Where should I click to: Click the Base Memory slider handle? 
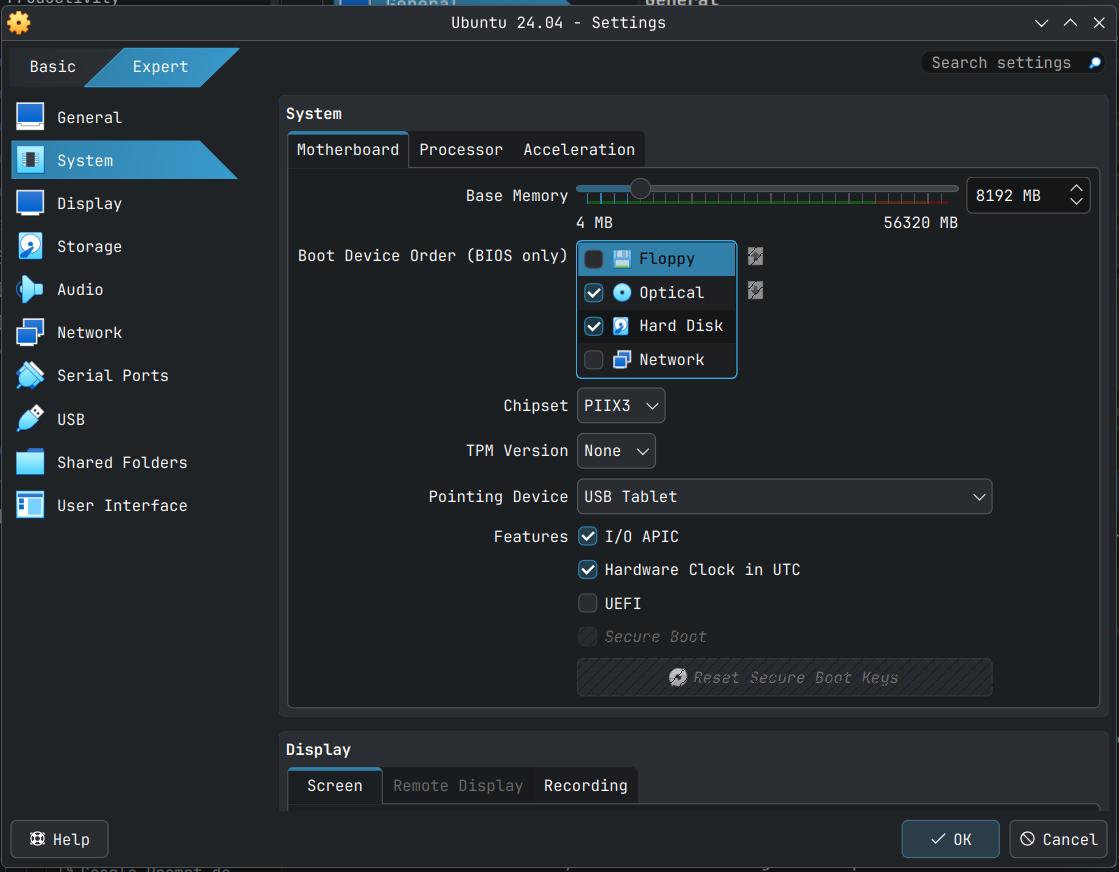point(640,188)
